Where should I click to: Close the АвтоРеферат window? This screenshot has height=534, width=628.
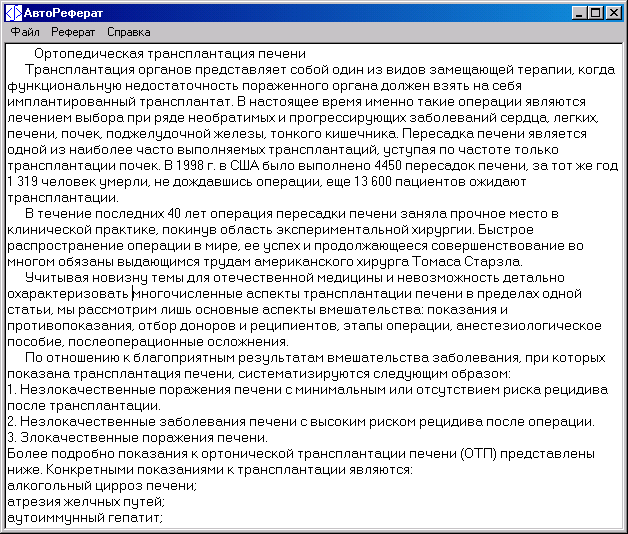(x=614, y=13)
